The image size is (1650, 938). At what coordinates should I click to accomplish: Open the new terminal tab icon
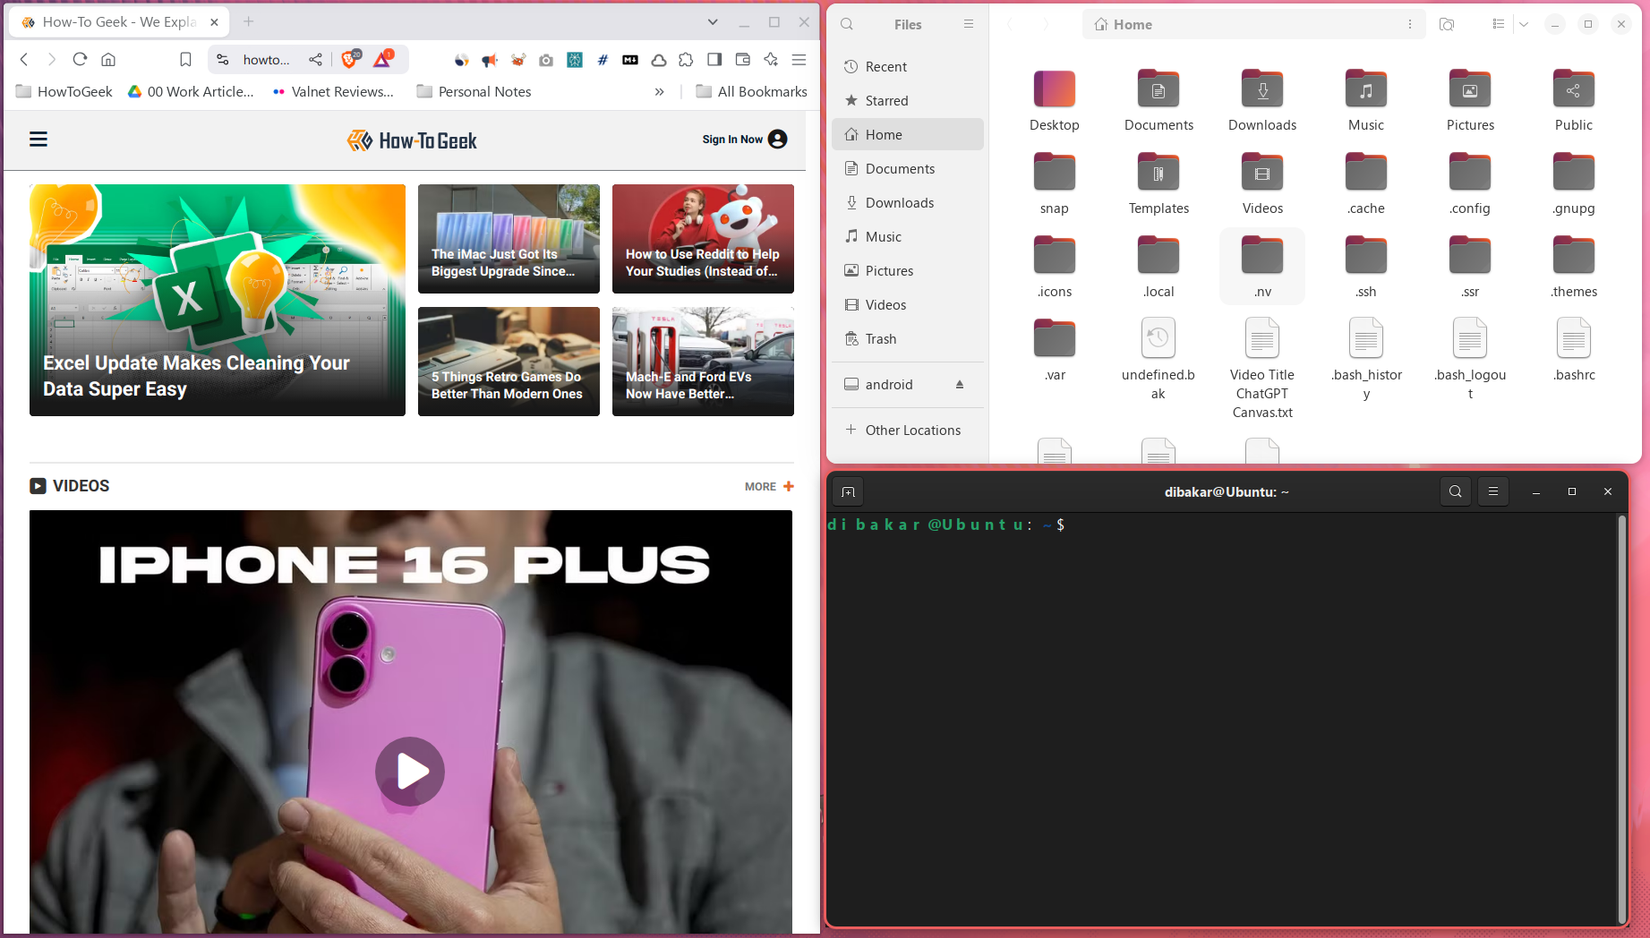pos(847,491)
